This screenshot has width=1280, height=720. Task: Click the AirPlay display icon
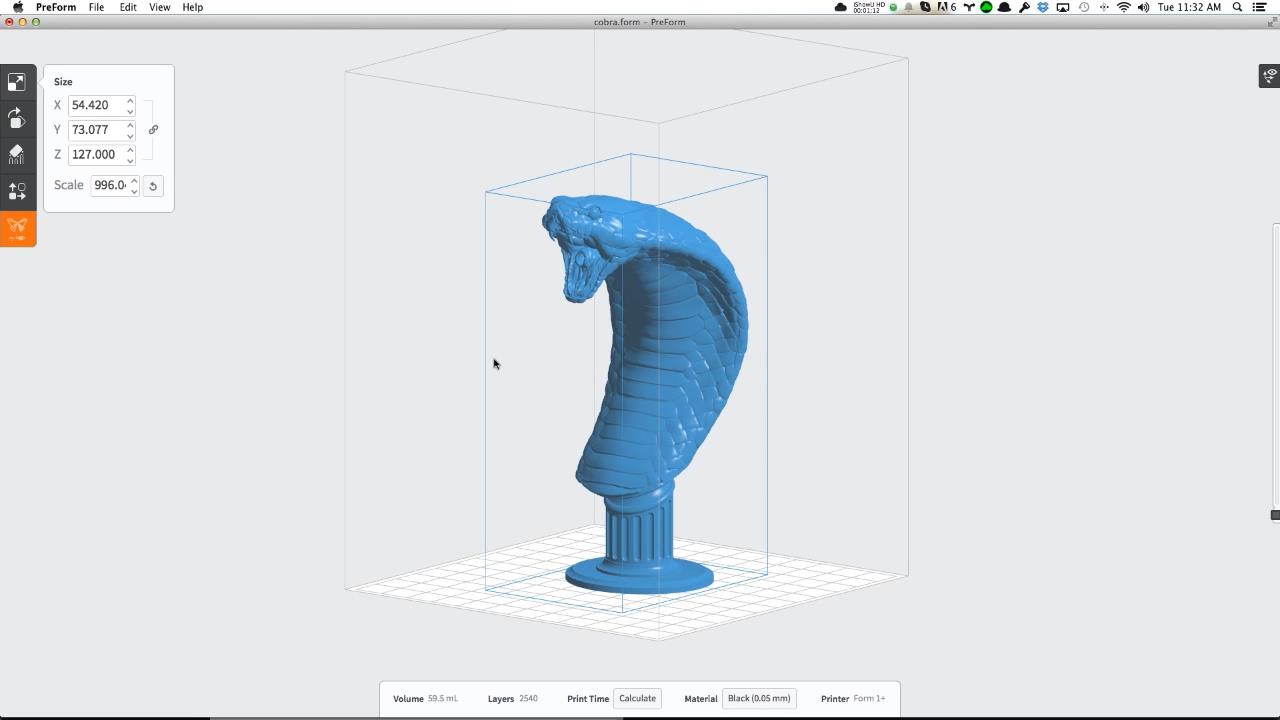click(x=1063, y=7)
